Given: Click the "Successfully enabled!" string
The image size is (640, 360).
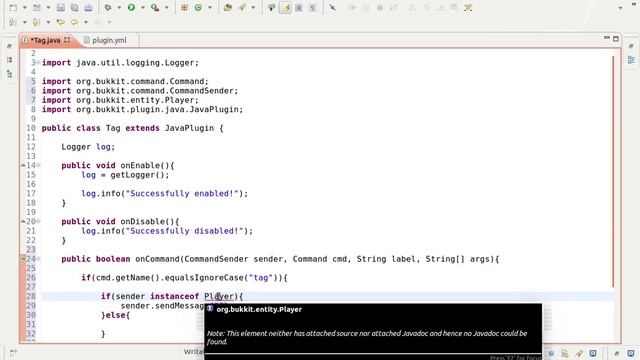Looking at the screenshot, I should pos(182,193).
